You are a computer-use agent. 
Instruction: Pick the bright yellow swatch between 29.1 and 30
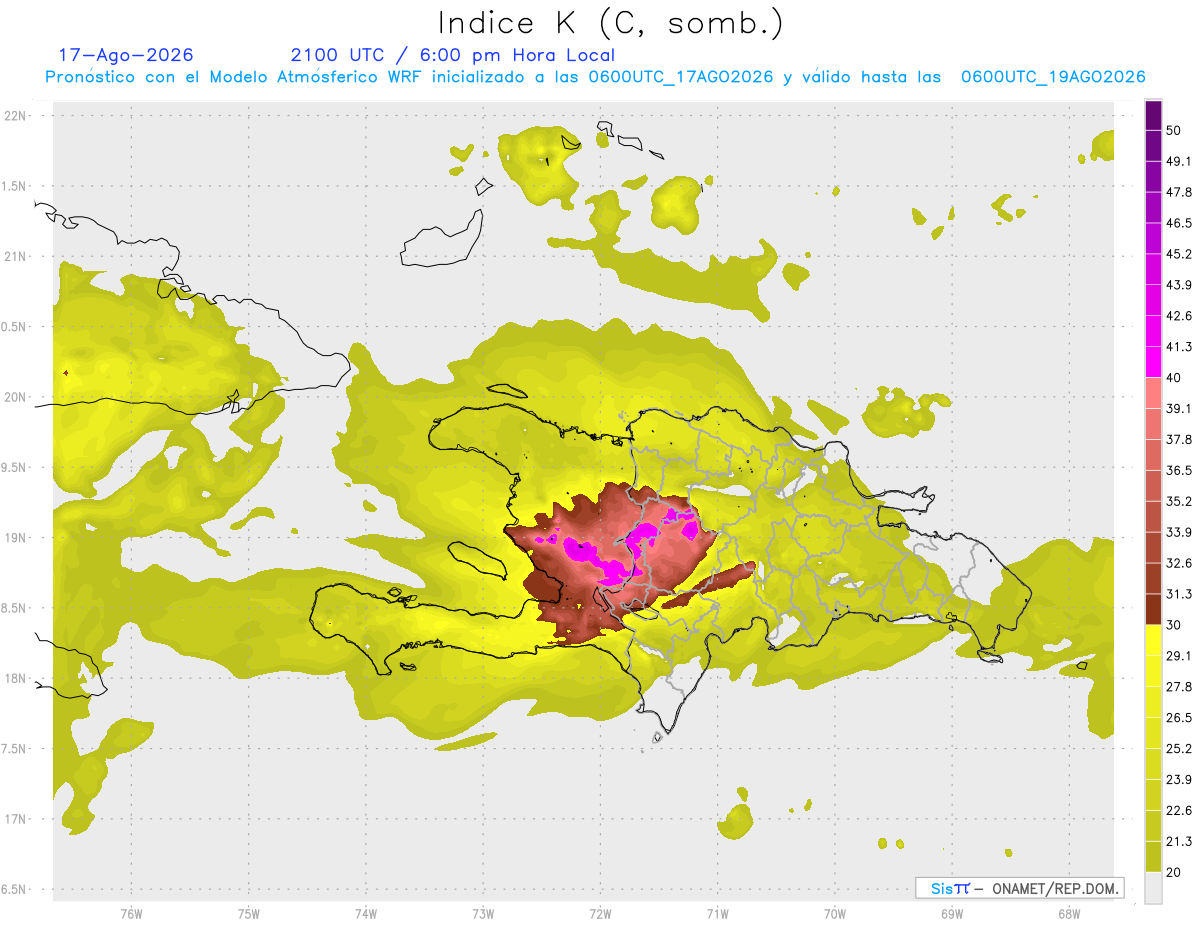coord(1153,640)
